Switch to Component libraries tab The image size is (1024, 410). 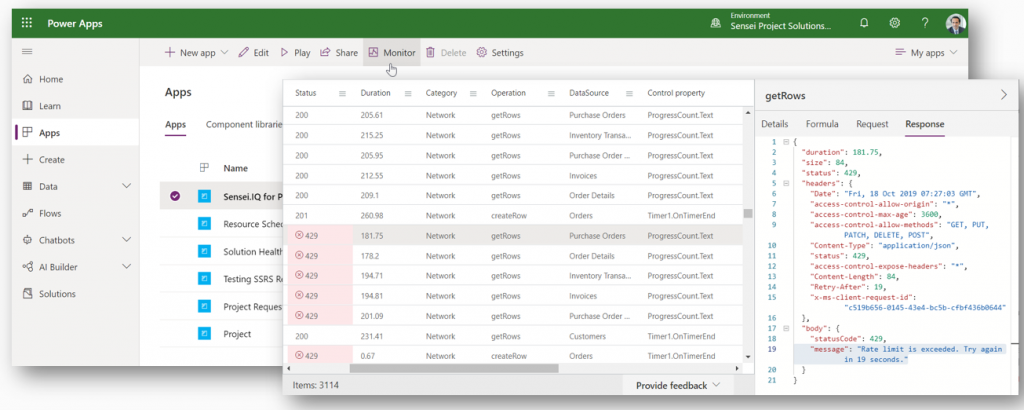[244, 125]
